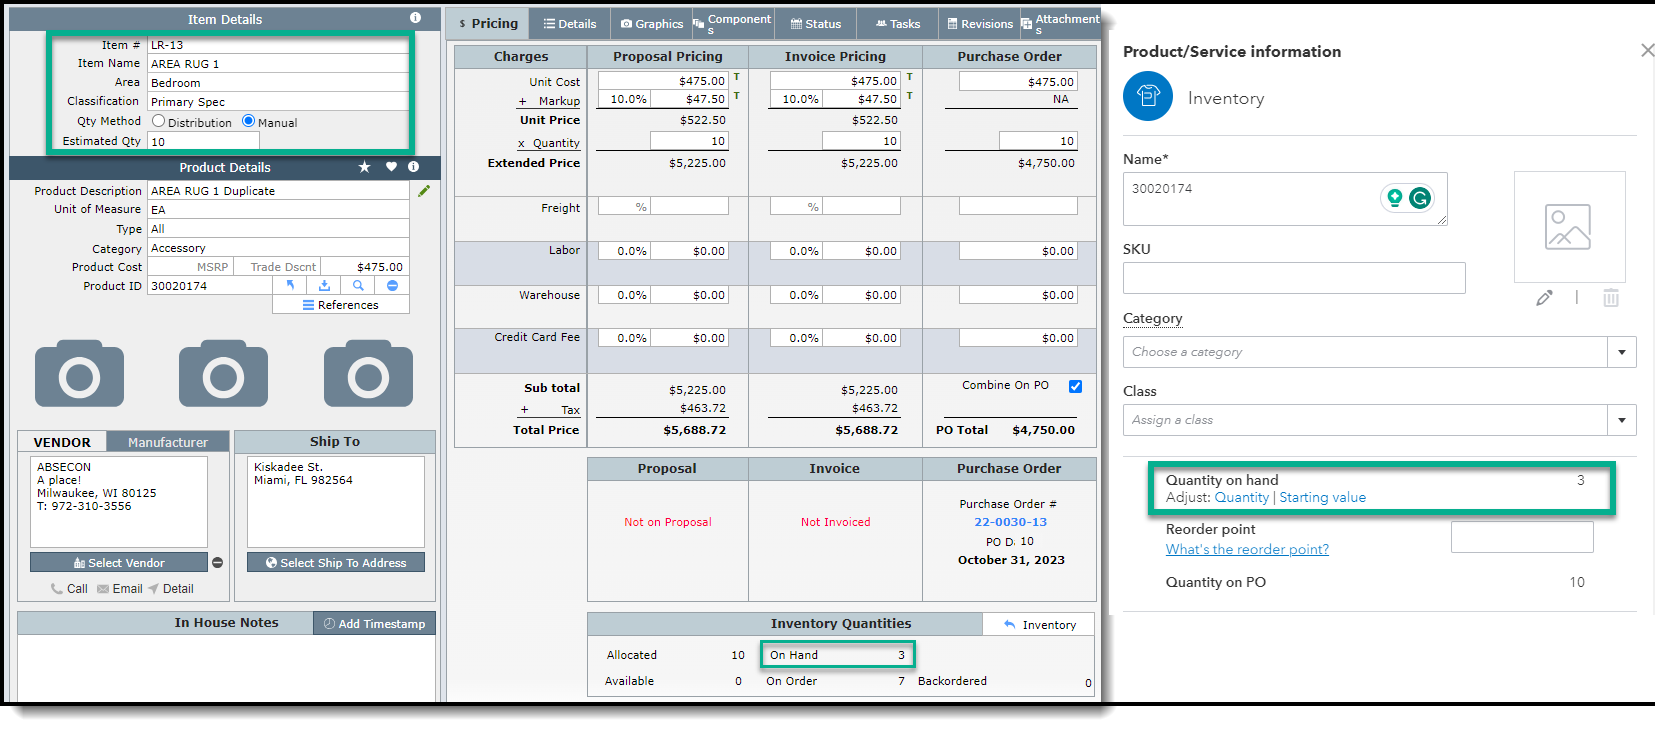Click the Add Timestamp button
1655x730 pixels.
pos(374,623)
